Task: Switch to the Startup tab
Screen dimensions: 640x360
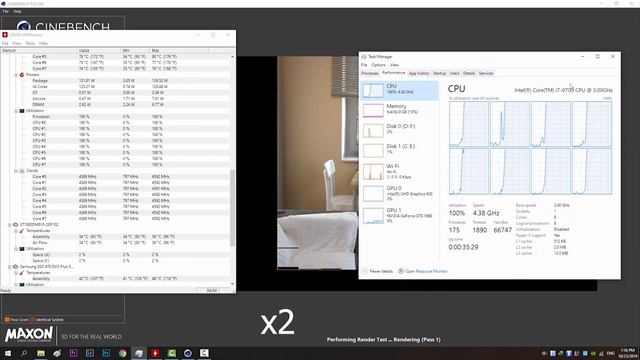Action: pos(440,73)
